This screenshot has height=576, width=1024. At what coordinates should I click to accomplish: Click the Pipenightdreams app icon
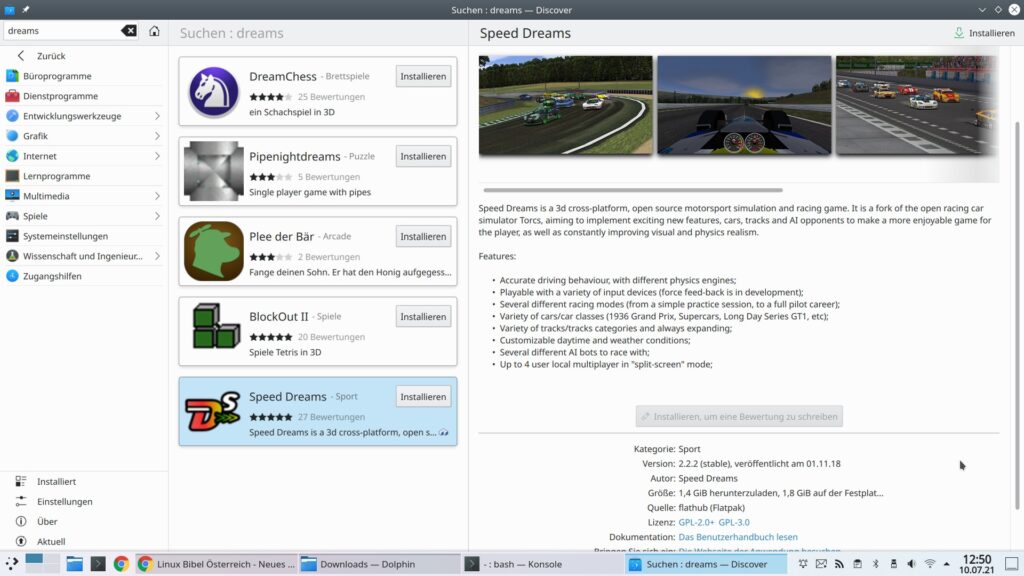click(x=214, y=171)
